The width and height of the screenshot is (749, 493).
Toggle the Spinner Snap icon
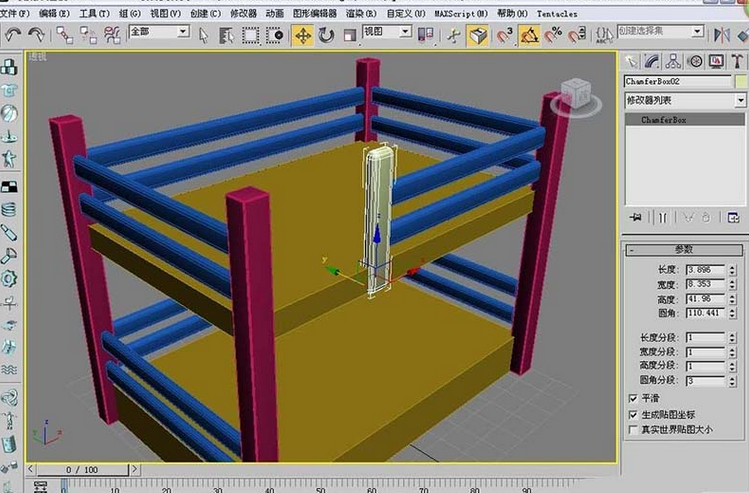point(578,35)
